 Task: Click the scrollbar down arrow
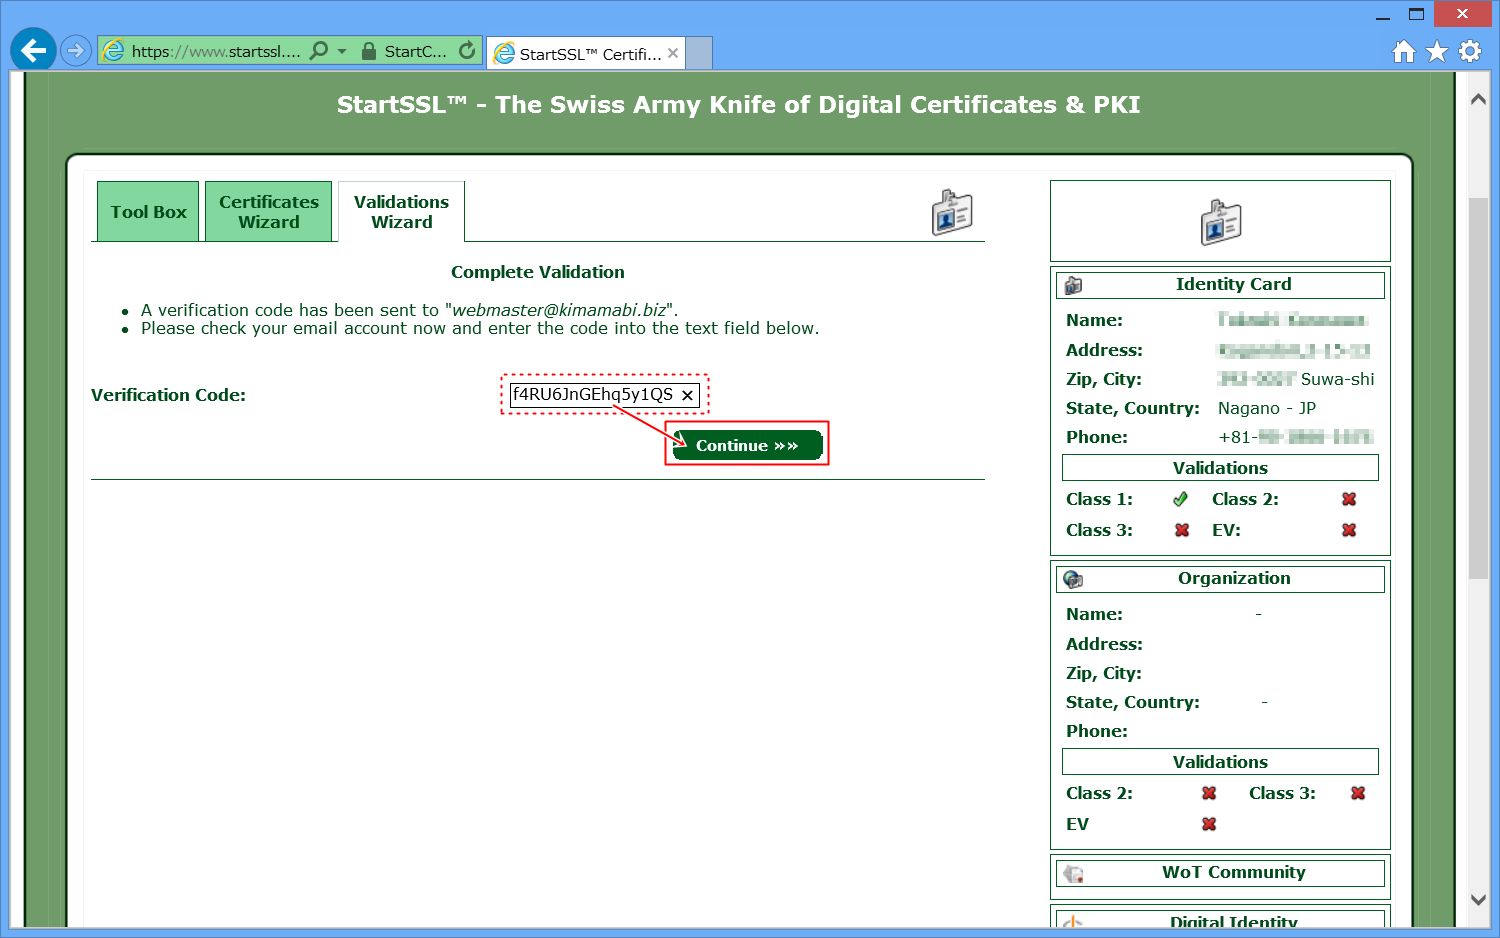point(1478,899)
